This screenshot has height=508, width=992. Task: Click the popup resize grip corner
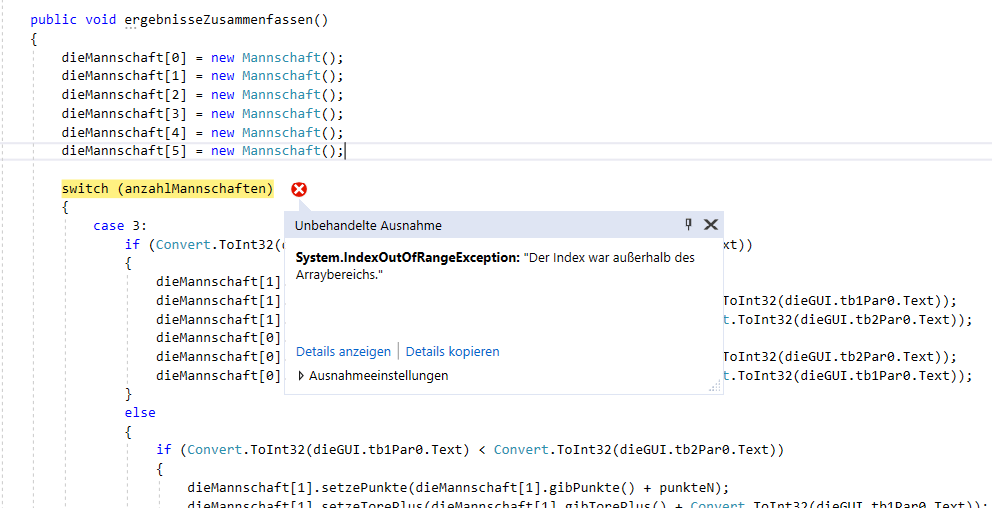click(715, 387)
